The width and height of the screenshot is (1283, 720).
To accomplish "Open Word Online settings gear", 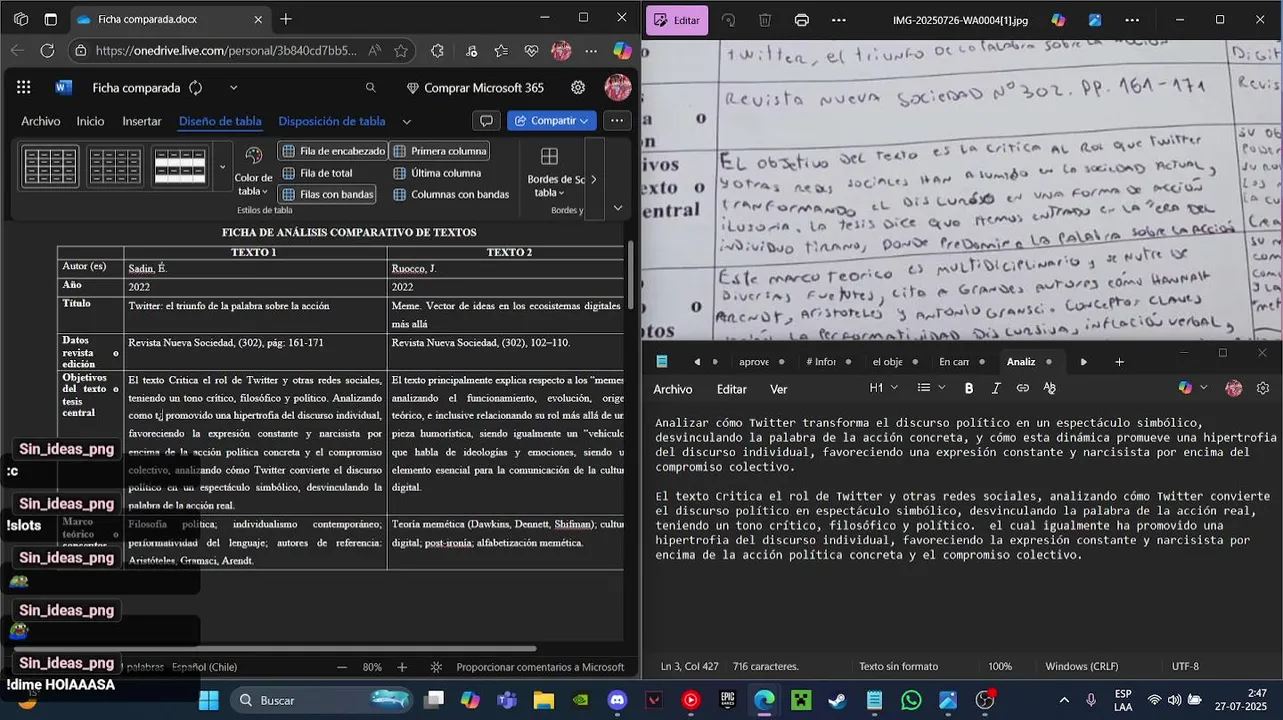I will (578, 88).
